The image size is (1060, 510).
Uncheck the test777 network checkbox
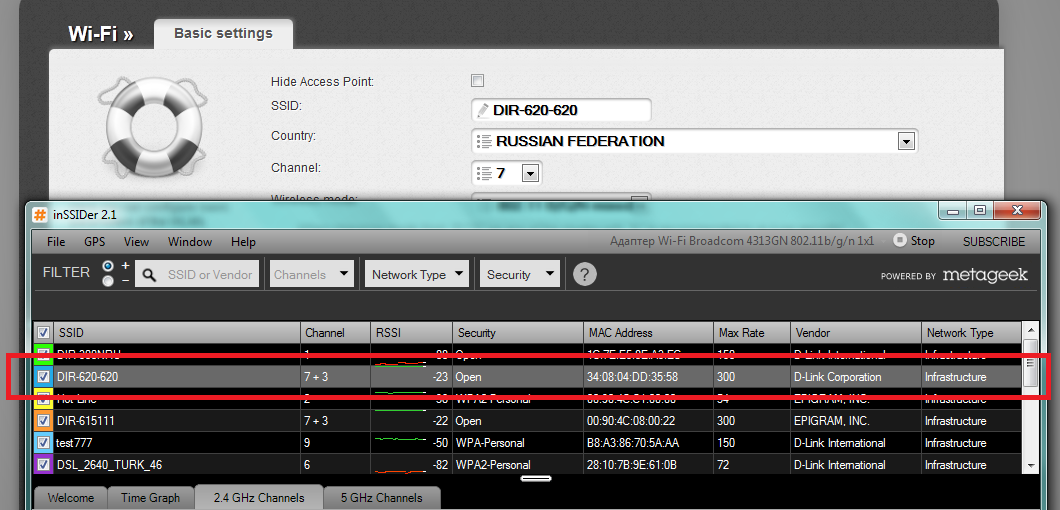pos(43,443)
